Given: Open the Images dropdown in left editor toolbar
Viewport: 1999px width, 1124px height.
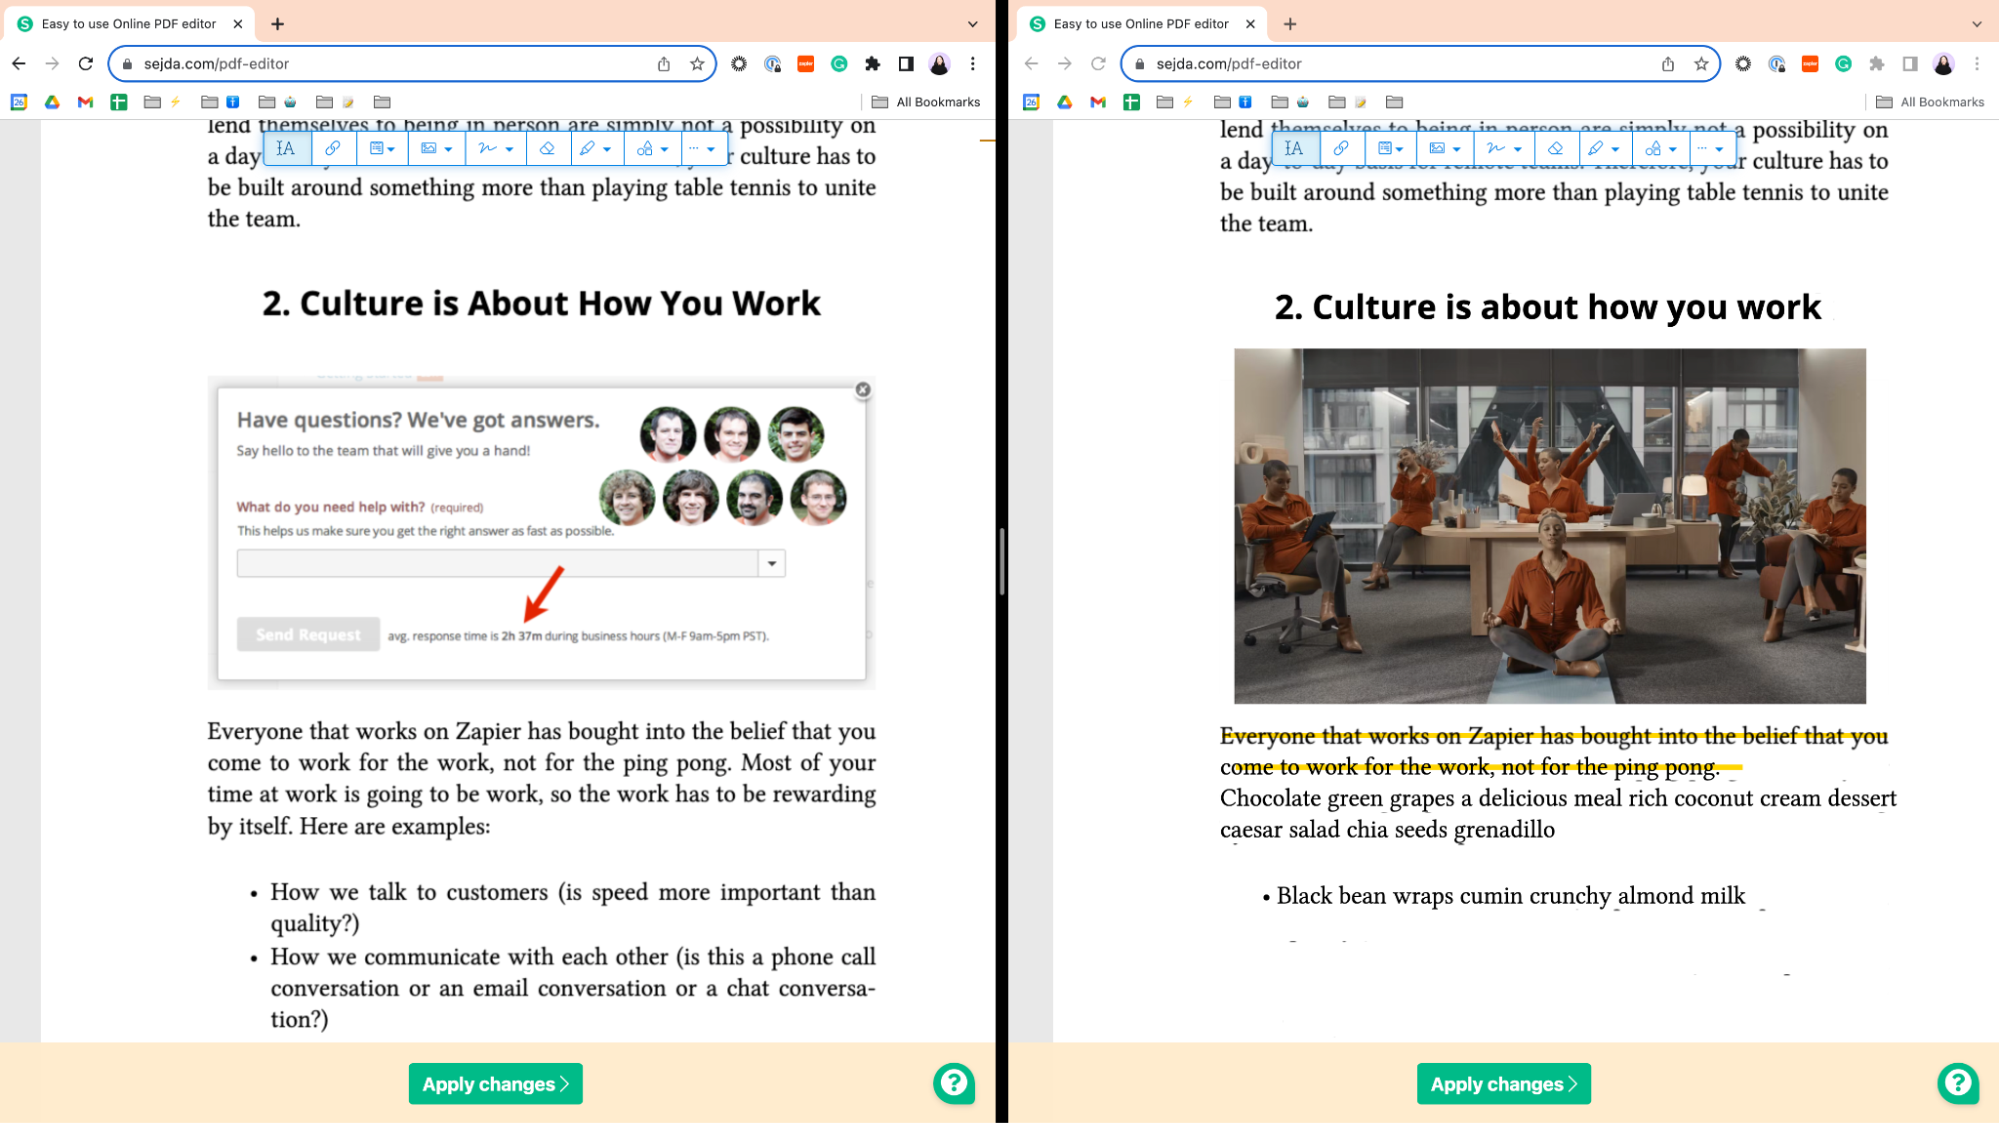Looking at the screenshot, I should 436,149.
